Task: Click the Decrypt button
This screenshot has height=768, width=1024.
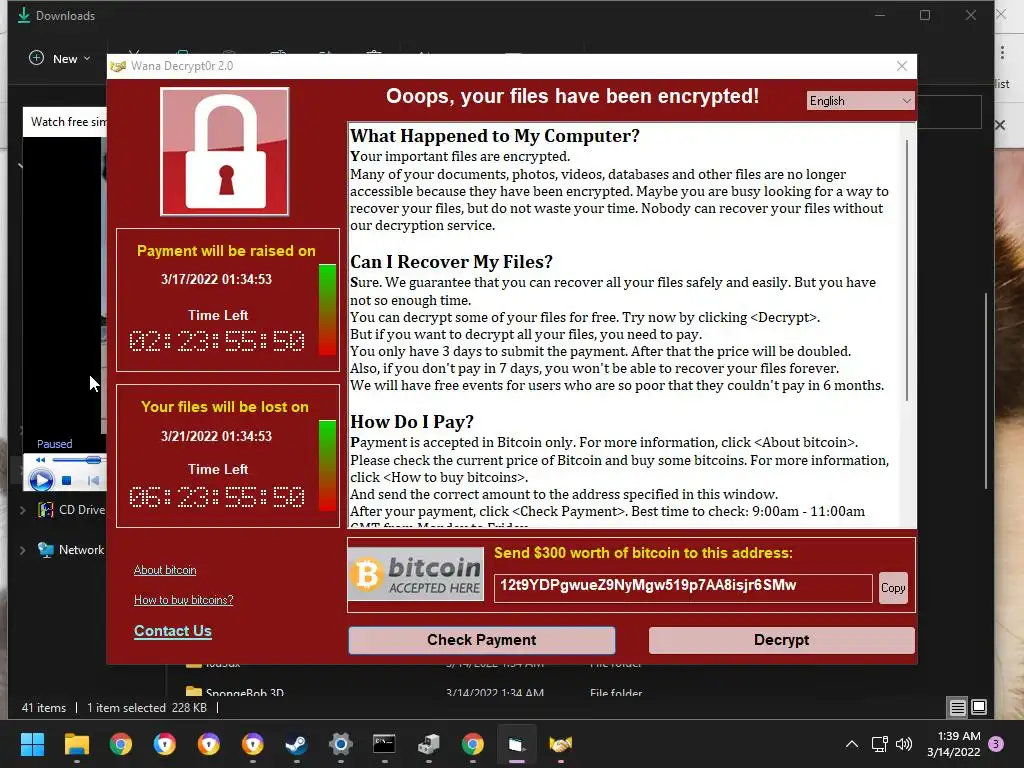Action: pos(781,640)
